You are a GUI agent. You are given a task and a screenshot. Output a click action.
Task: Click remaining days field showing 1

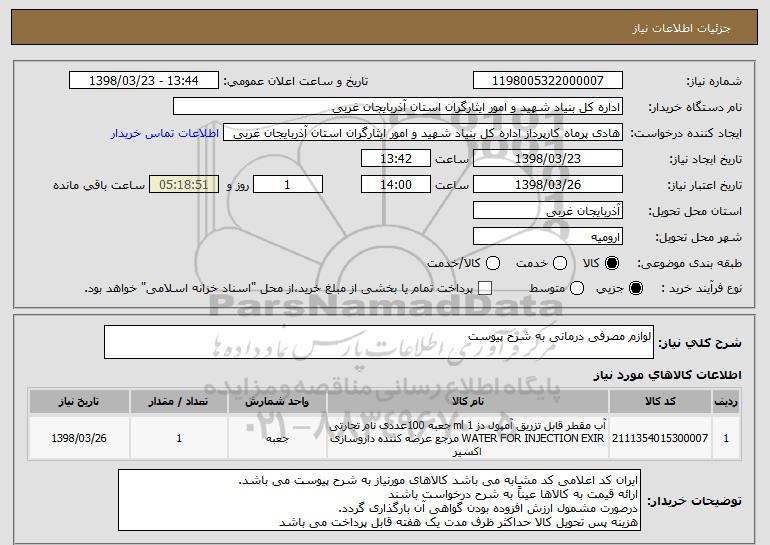[288, 185]
